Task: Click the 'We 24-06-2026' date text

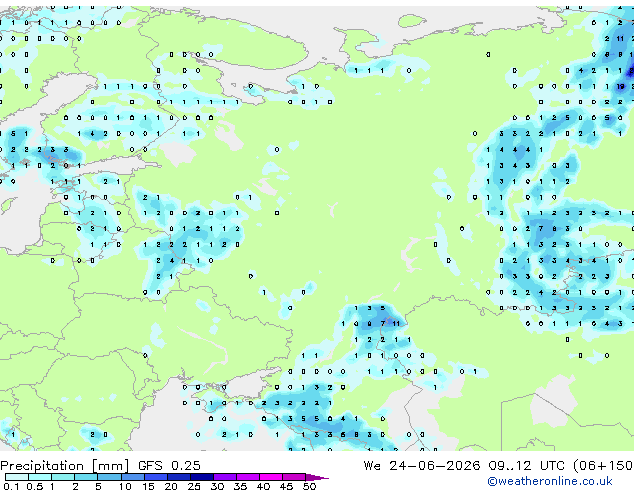Action: tap(422, 466)
